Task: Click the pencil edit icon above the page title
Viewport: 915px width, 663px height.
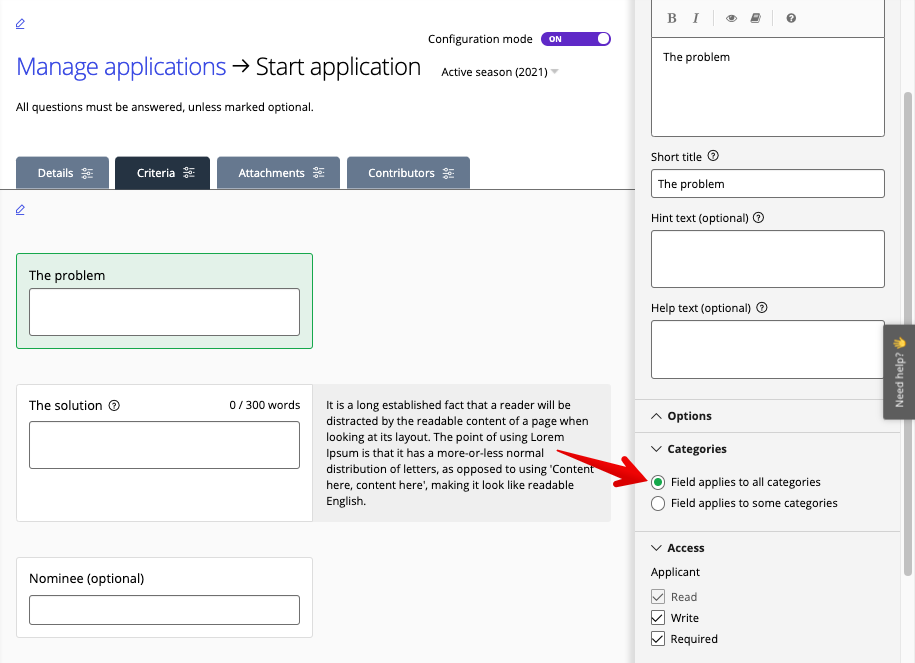Action: pyautogui.click(x=20, y=23)
